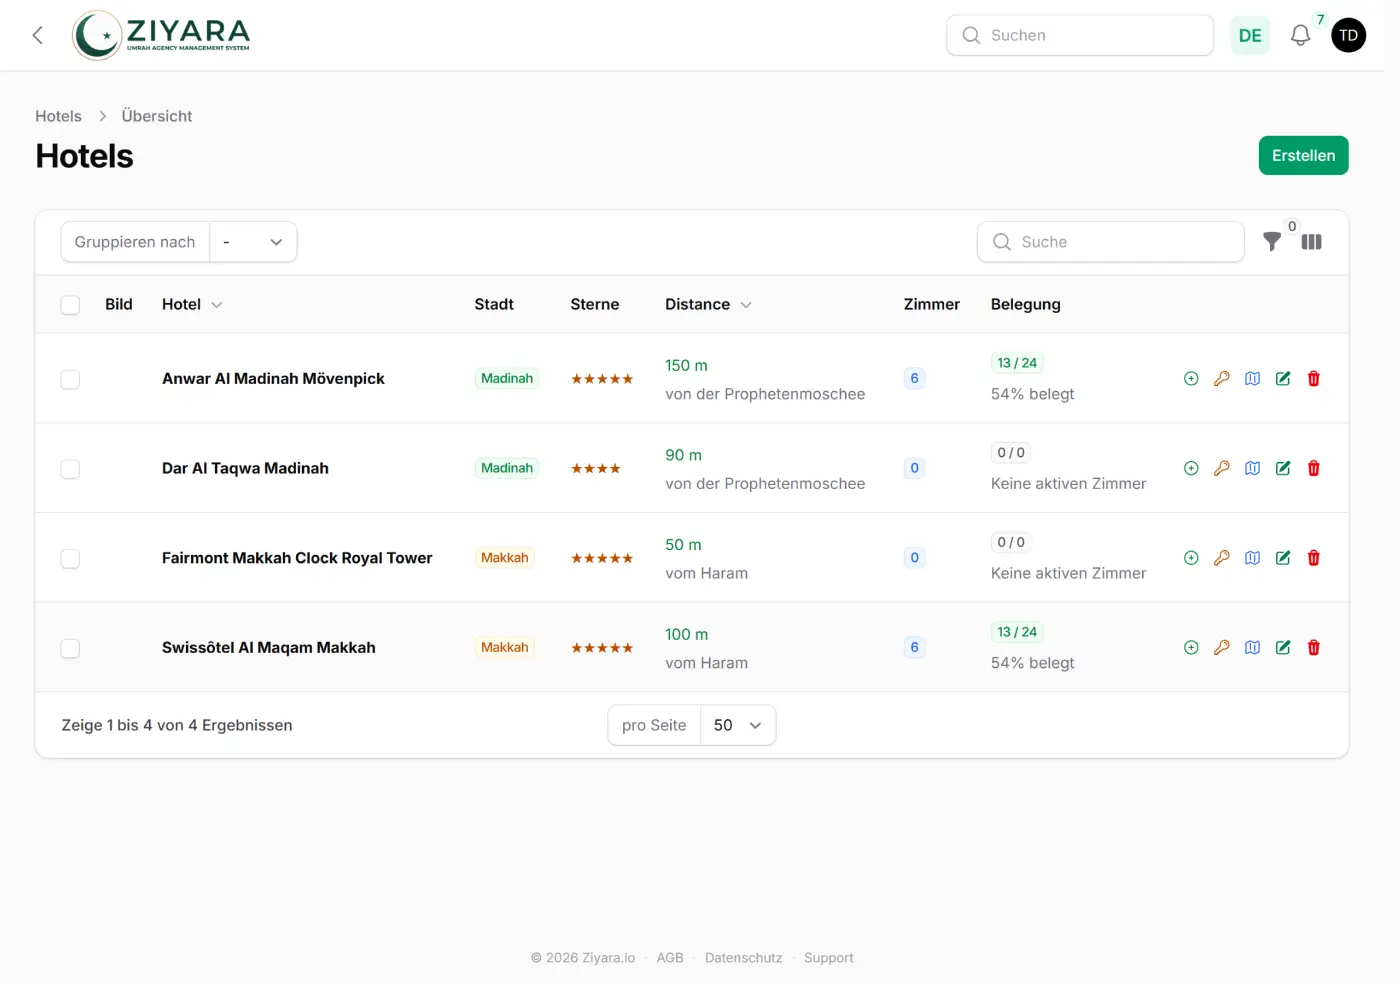Viewport: 1400px width, 984px height.
Task: Open the Gruppieren nach dropdown
Action: (x=253, y=242)
